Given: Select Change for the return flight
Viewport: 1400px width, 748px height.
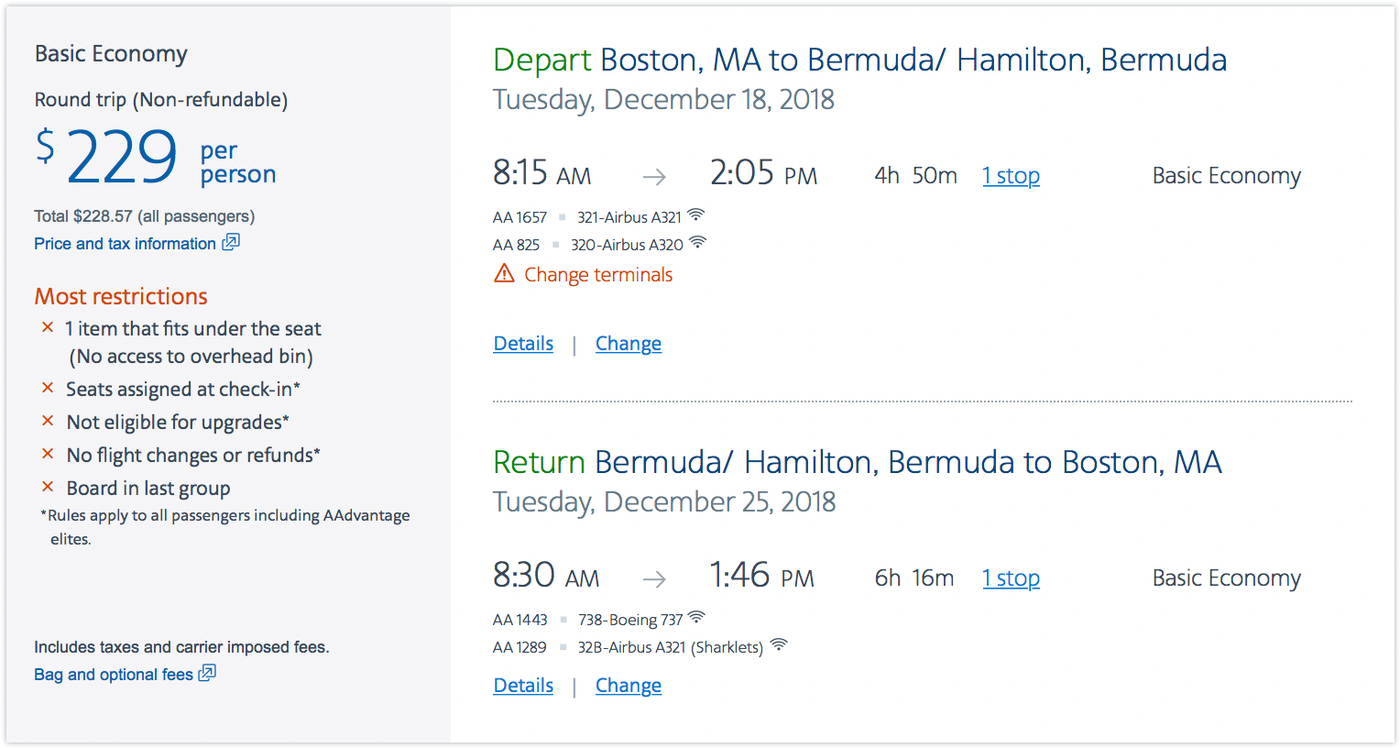Looking at the screenshot, I should pyautogui.click(x=628, y=685).
